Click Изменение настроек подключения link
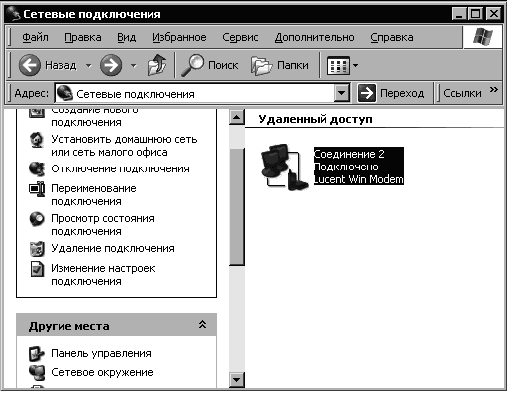Screen dimensions: 508x393 tap(103, 275)
